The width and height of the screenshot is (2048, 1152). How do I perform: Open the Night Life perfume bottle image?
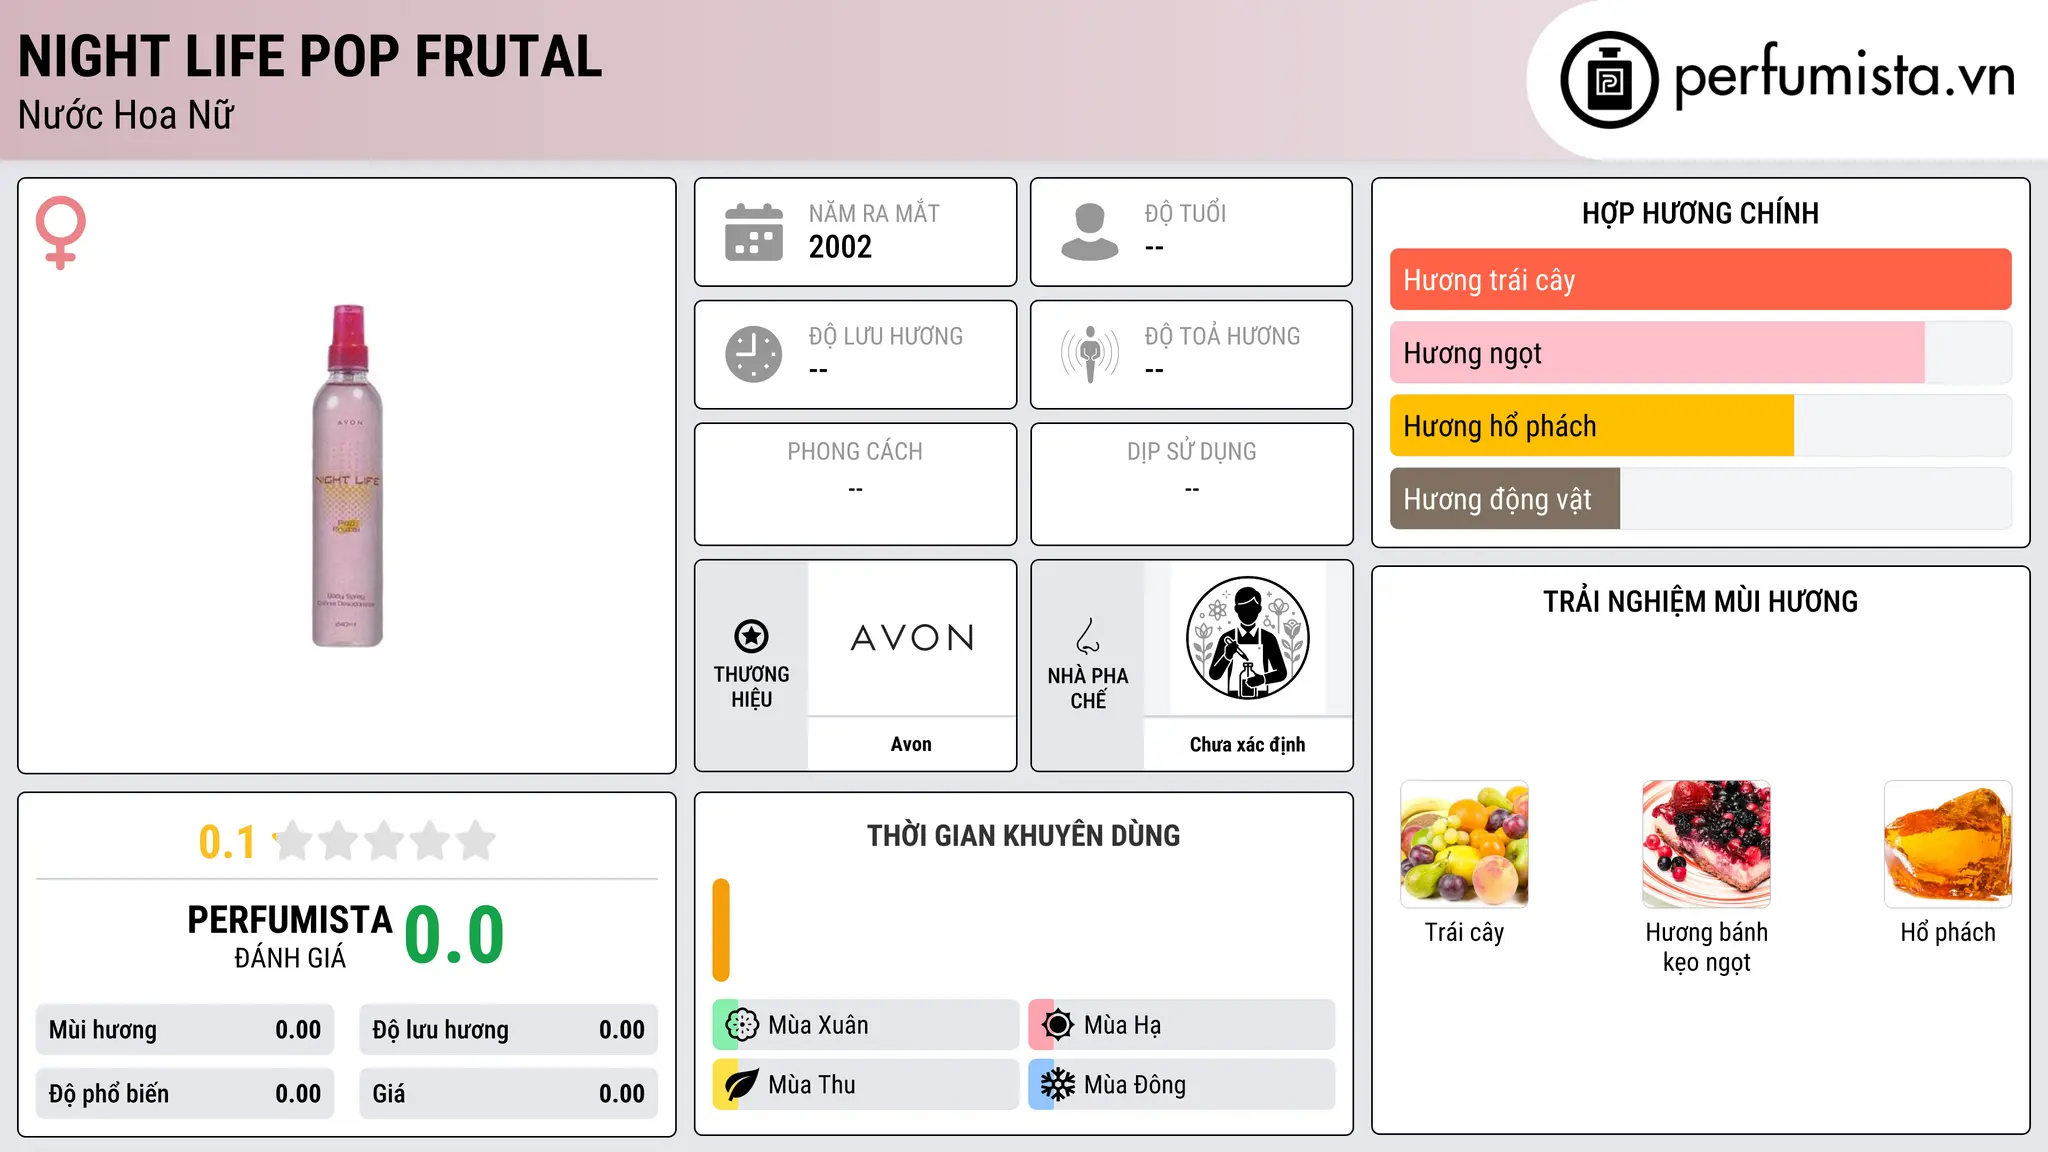tap(347, 476)
